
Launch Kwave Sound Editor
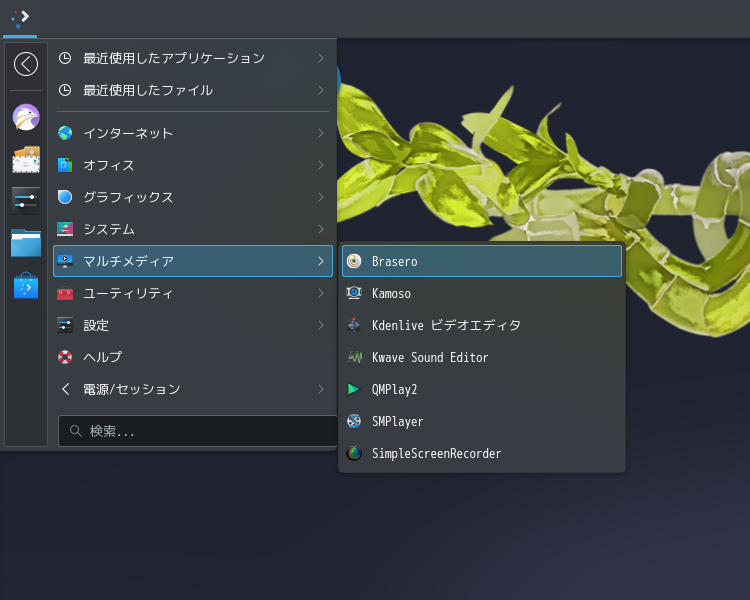482,357
